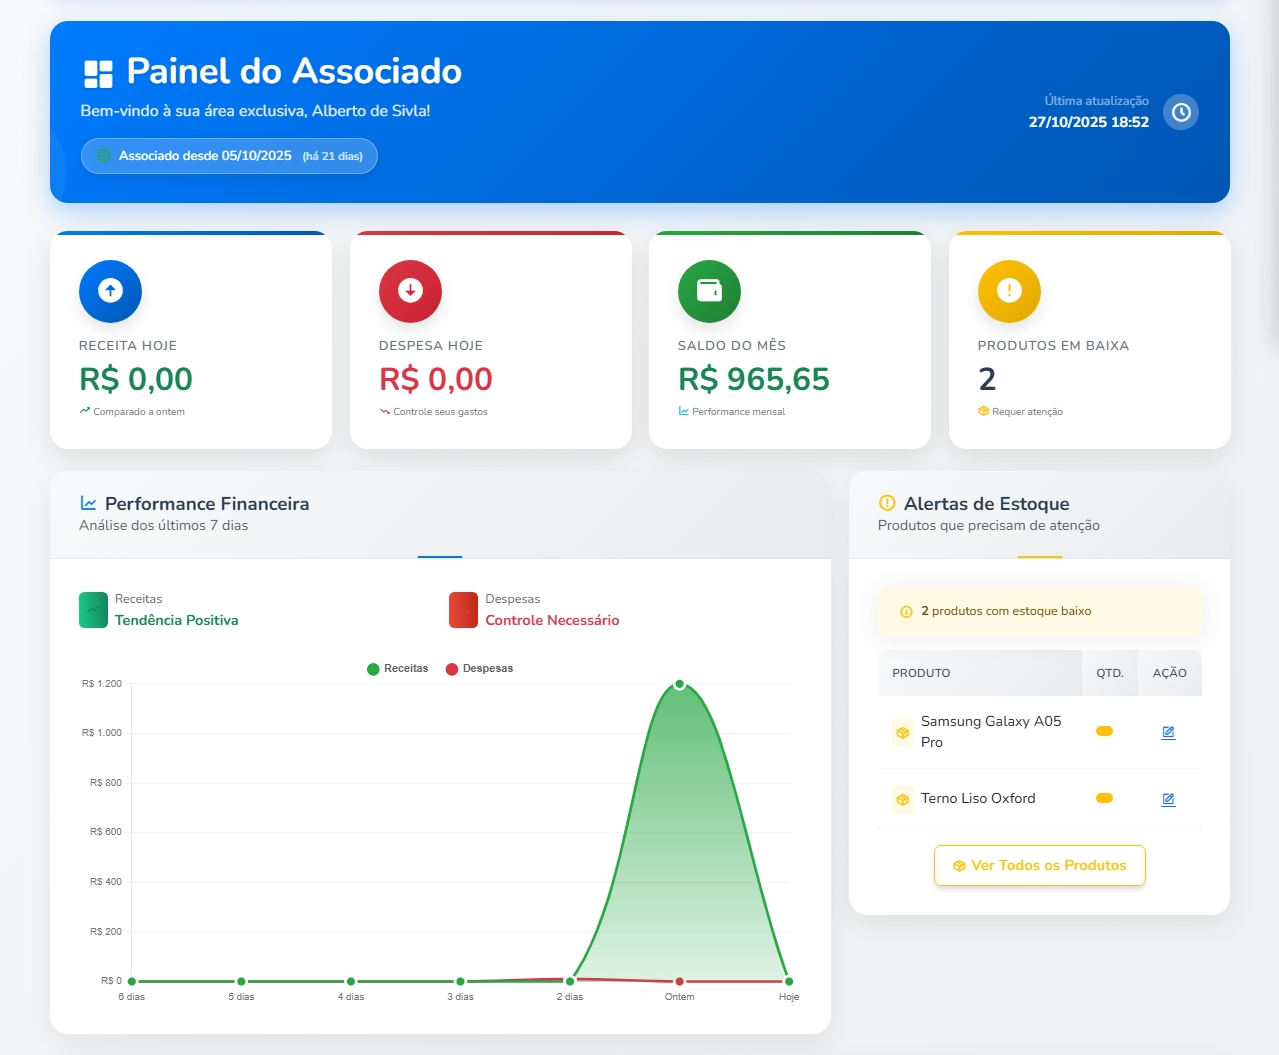The image size is (1279, 1055).
Task: Click the package icon next to Terno Liso Oxford
Action: click(x=901, y=799)
